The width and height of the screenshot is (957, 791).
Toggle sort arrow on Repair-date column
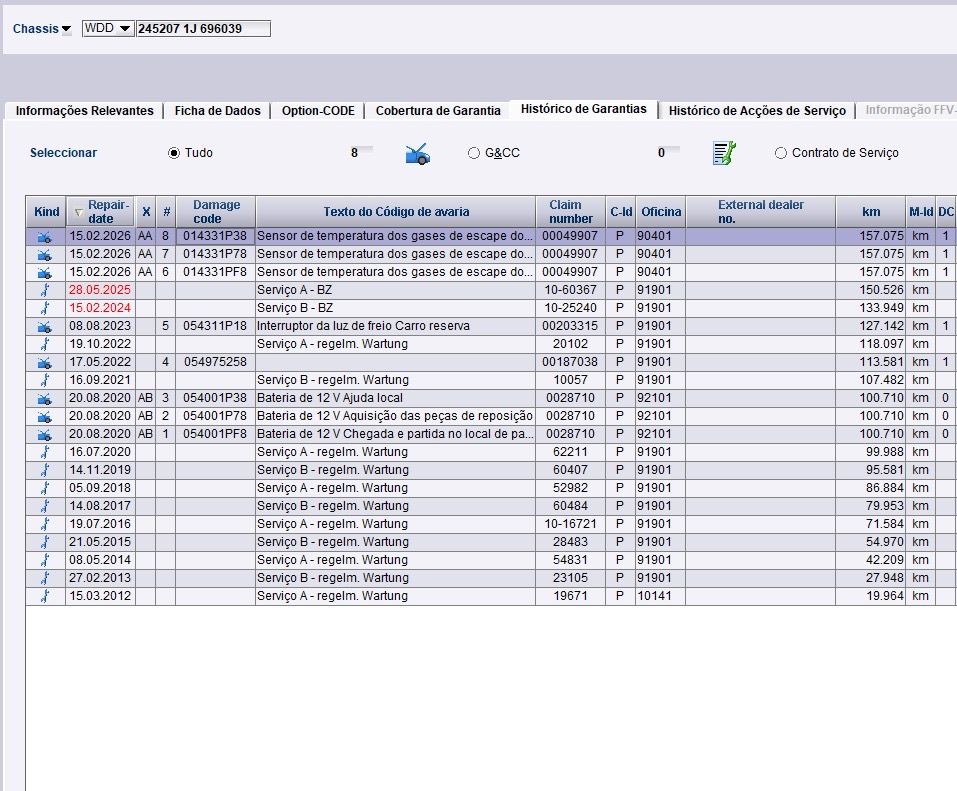79,212
